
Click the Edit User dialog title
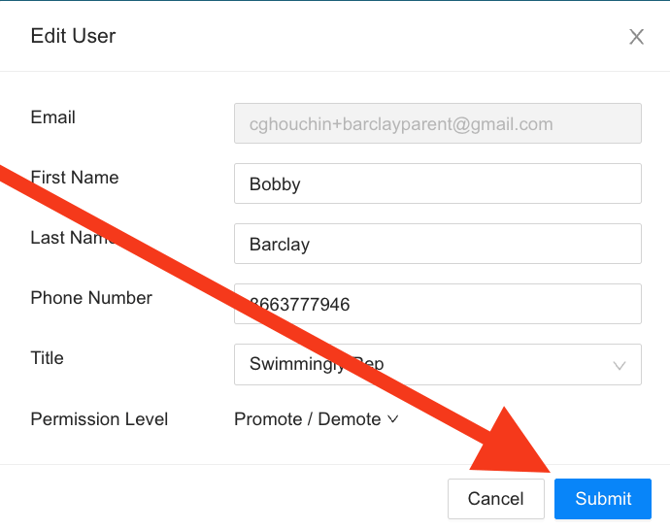tap(73, 36)
